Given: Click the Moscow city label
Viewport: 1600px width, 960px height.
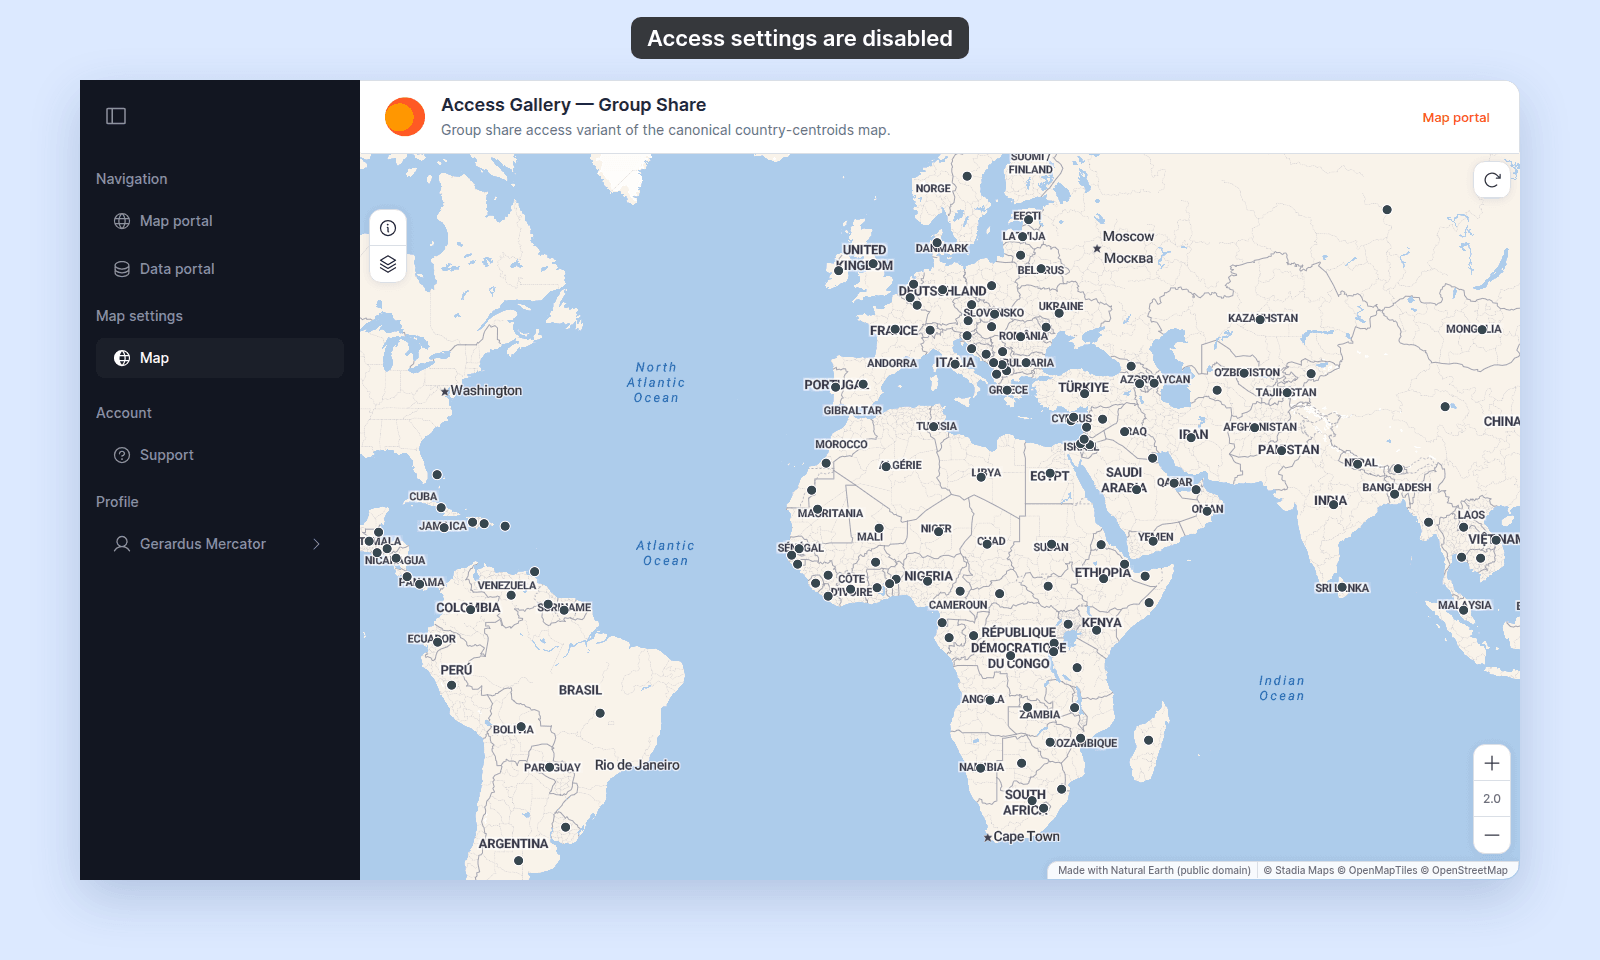Looking at the screenshot, I should (1128, 237).
